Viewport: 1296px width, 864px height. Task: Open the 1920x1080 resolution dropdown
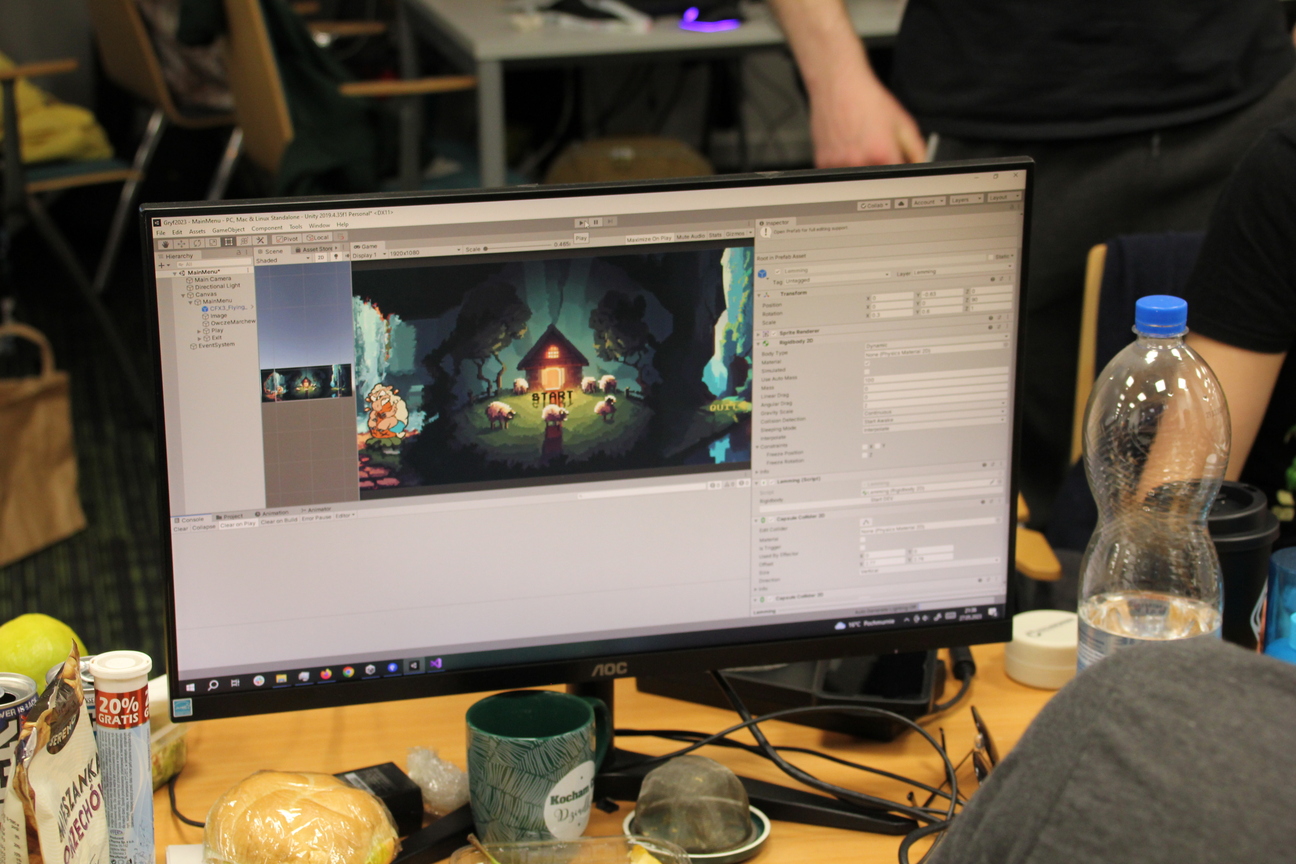coord(424,252)
